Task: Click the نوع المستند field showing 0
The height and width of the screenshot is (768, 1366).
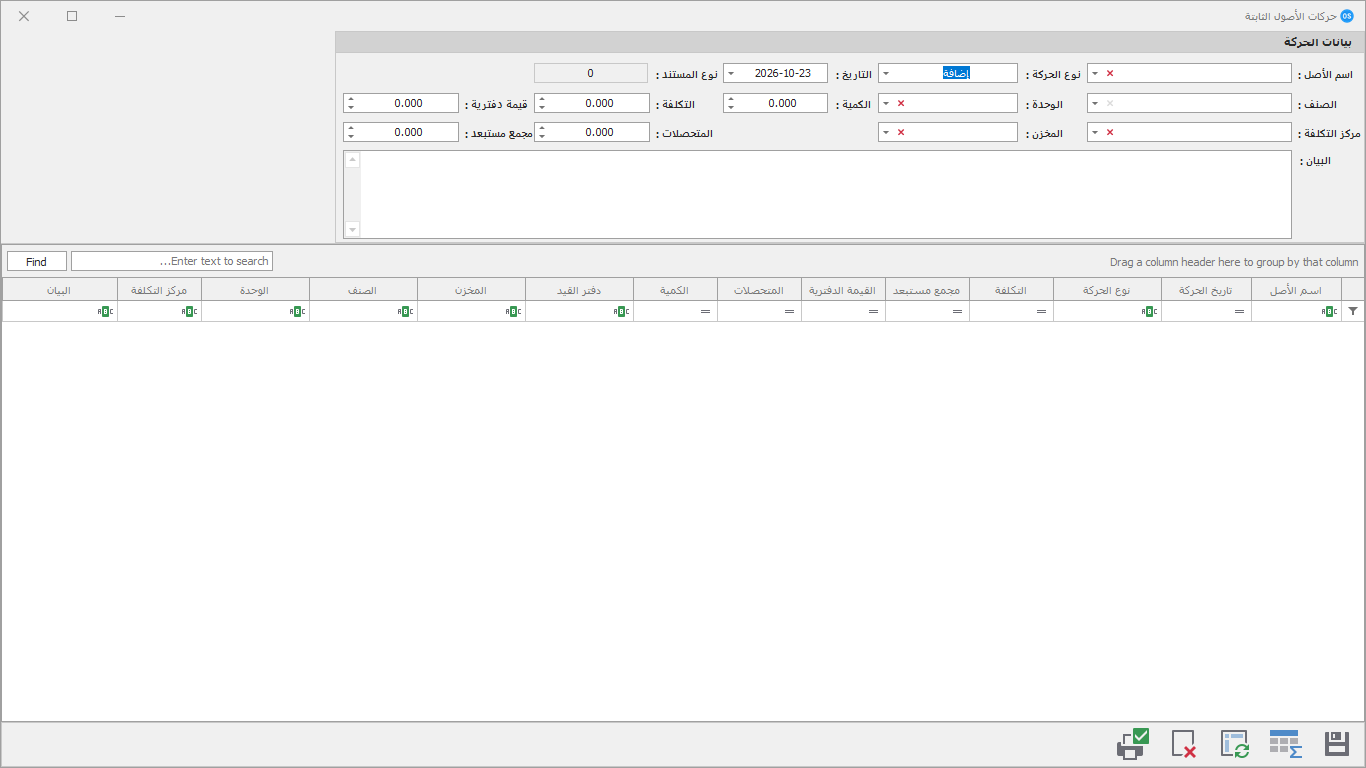Action: [591, 74]
